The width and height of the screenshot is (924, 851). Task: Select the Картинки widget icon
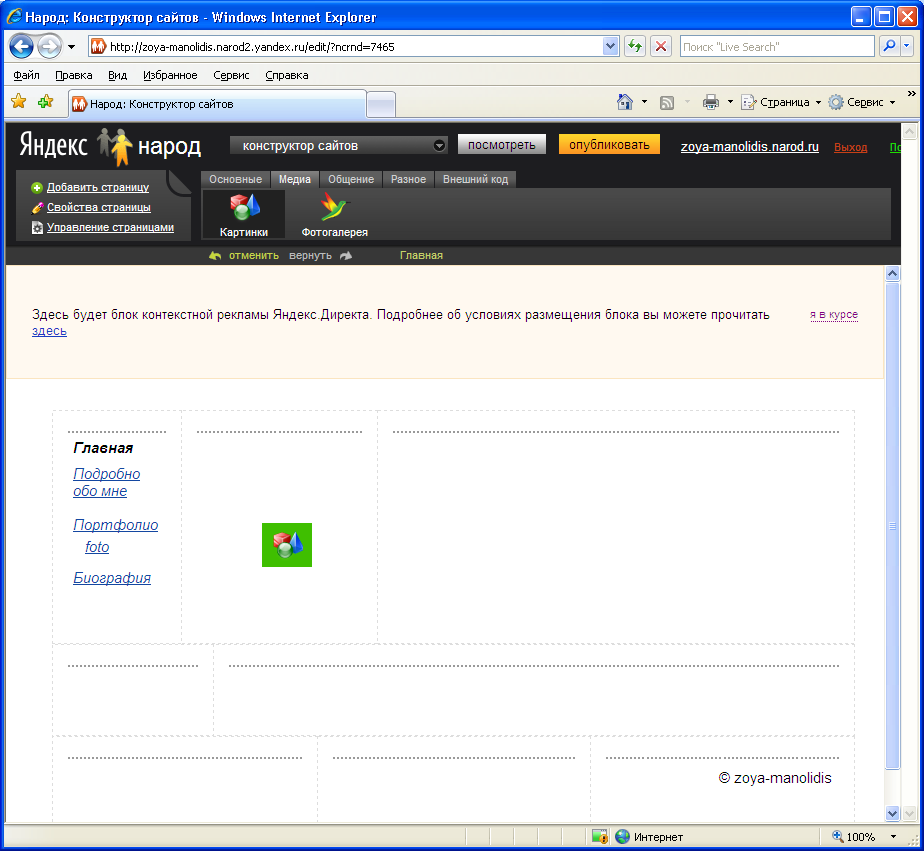(244, 215)
